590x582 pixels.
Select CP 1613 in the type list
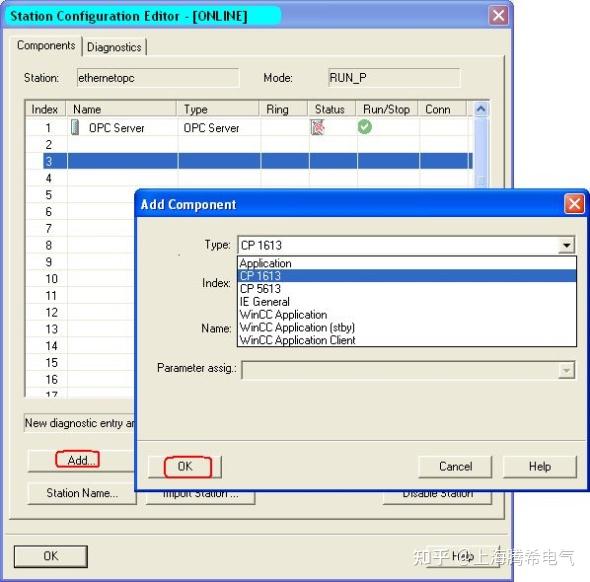407,276
